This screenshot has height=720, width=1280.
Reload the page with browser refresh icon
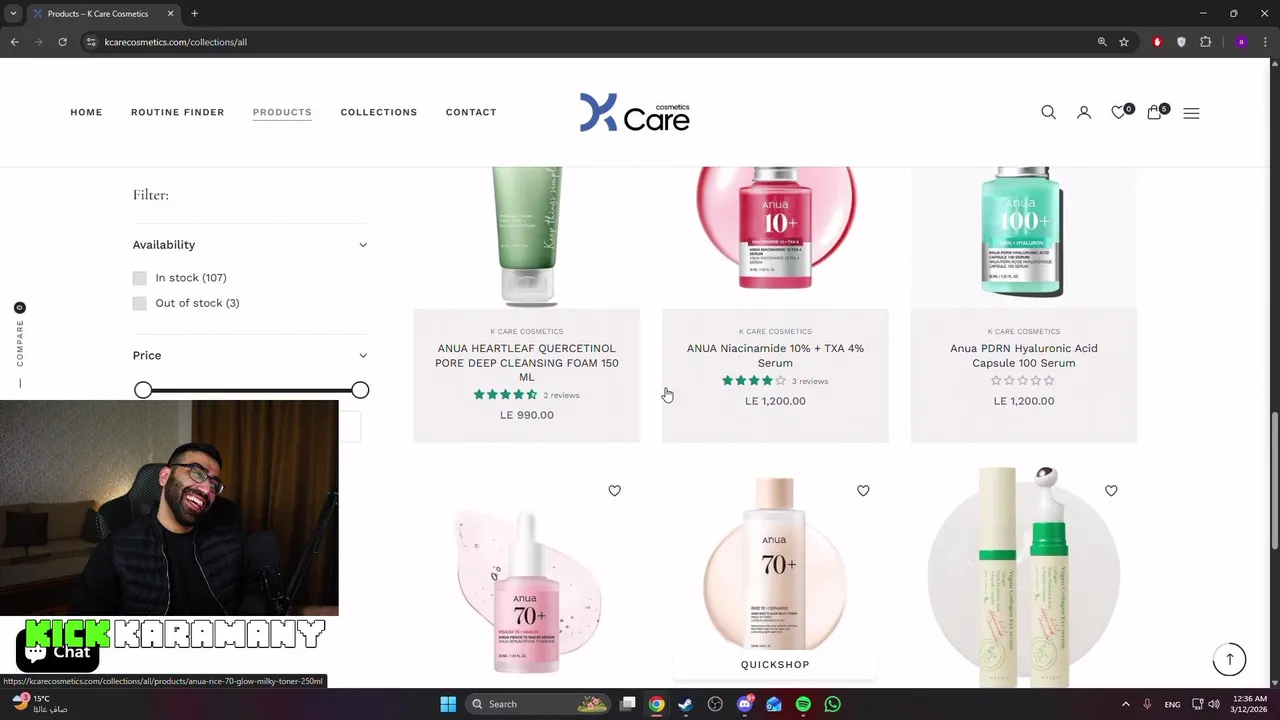(x=62, y=42)
